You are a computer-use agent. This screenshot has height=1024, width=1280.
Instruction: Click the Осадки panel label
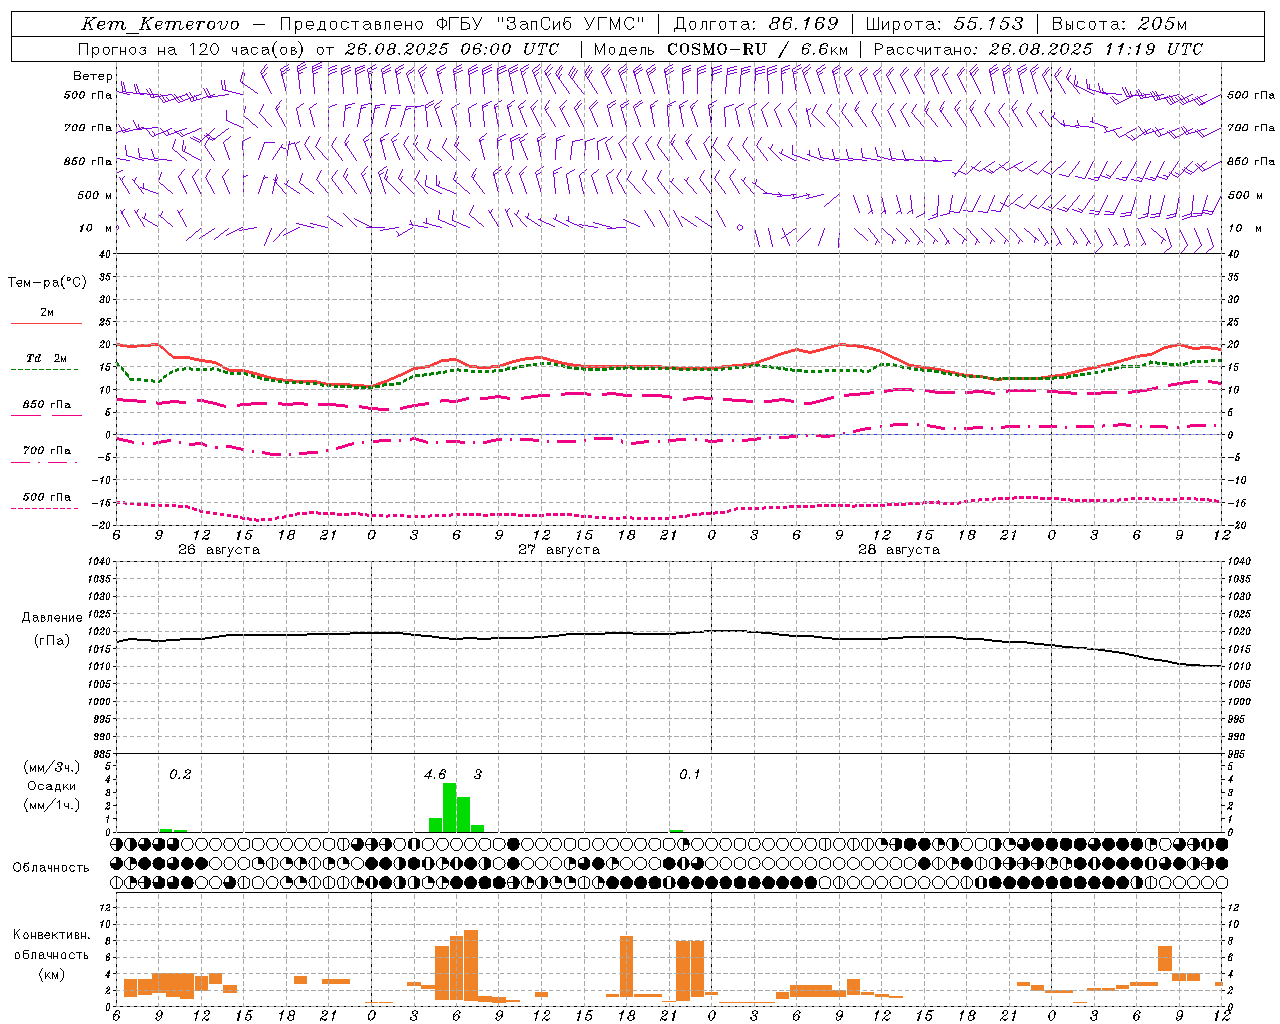(51, 786)
